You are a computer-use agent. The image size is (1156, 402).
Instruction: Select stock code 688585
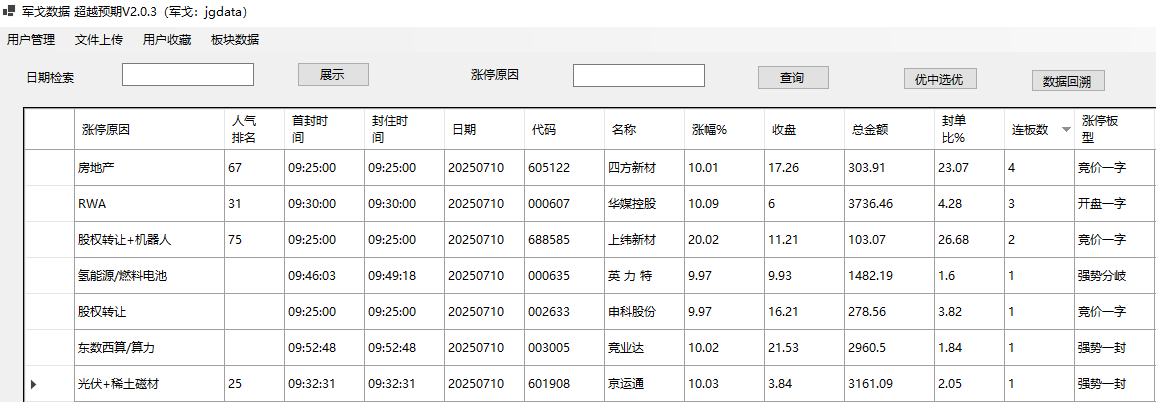coord(563,240)
